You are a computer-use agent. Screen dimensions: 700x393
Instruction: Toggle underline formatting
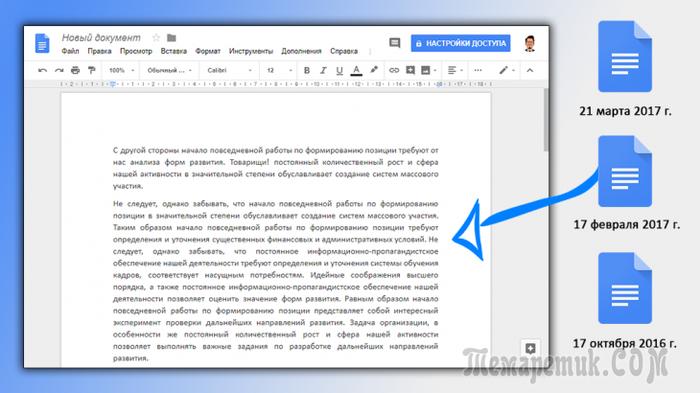pos(339,70)
